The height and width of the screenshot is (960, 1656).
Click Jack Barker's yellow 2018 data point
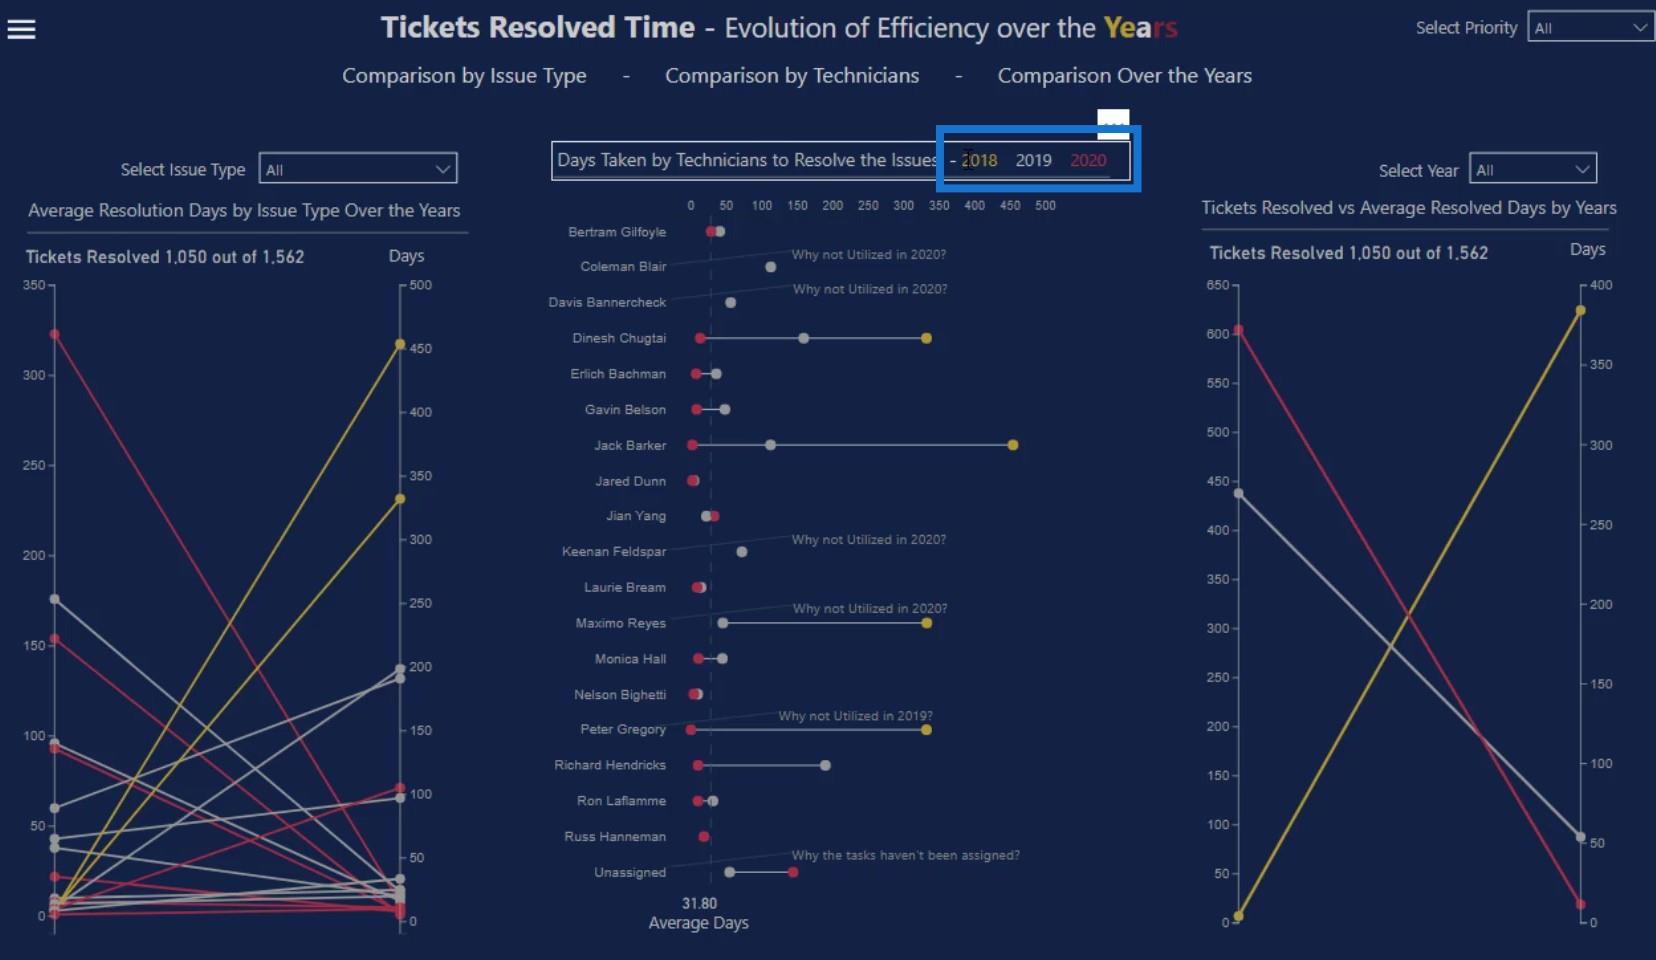pyautogui.click(x=1013, y=445)
